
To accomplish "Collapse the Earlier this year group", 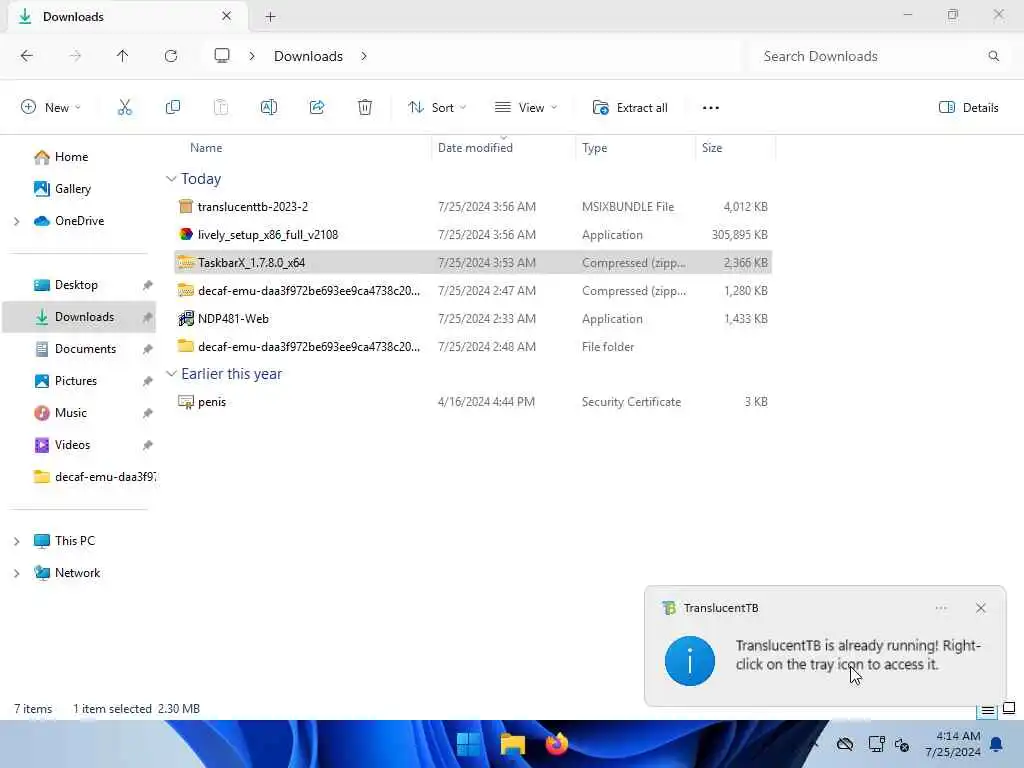I will coord(171,374).
